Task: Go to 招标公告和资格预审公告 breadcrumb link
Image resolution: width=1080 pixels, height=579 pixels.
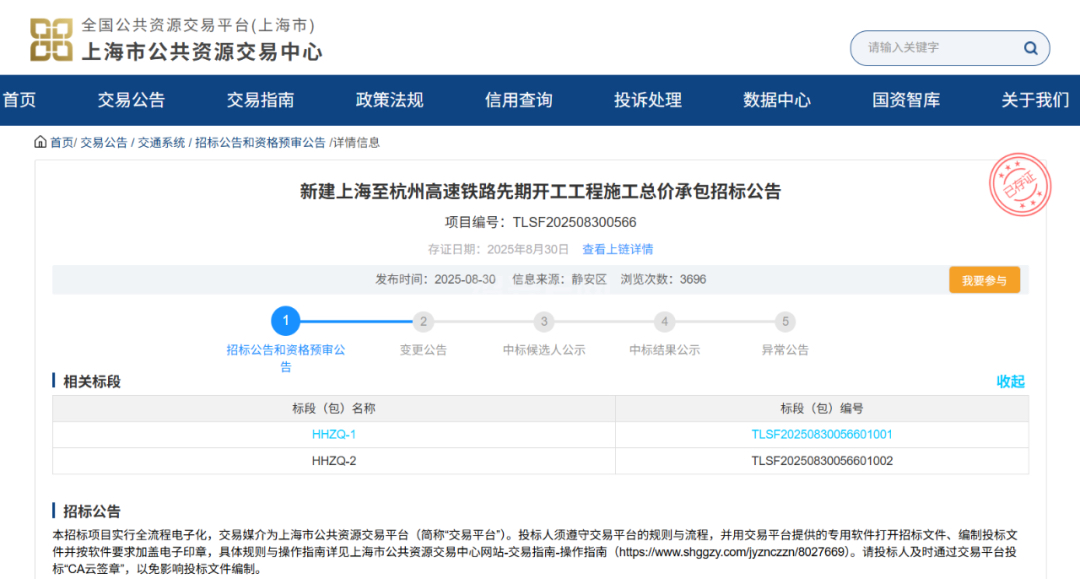Action: pos(260,143)
